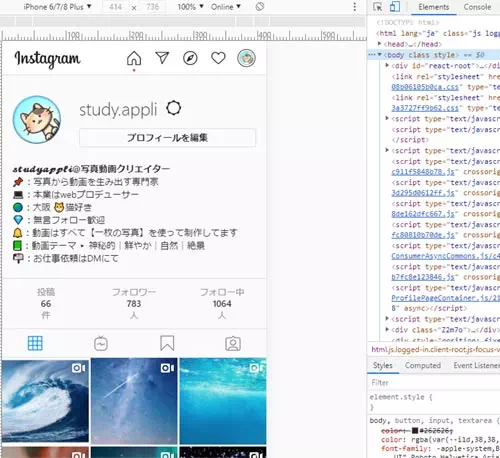Select the IGTV tab icon

(101, 344)
